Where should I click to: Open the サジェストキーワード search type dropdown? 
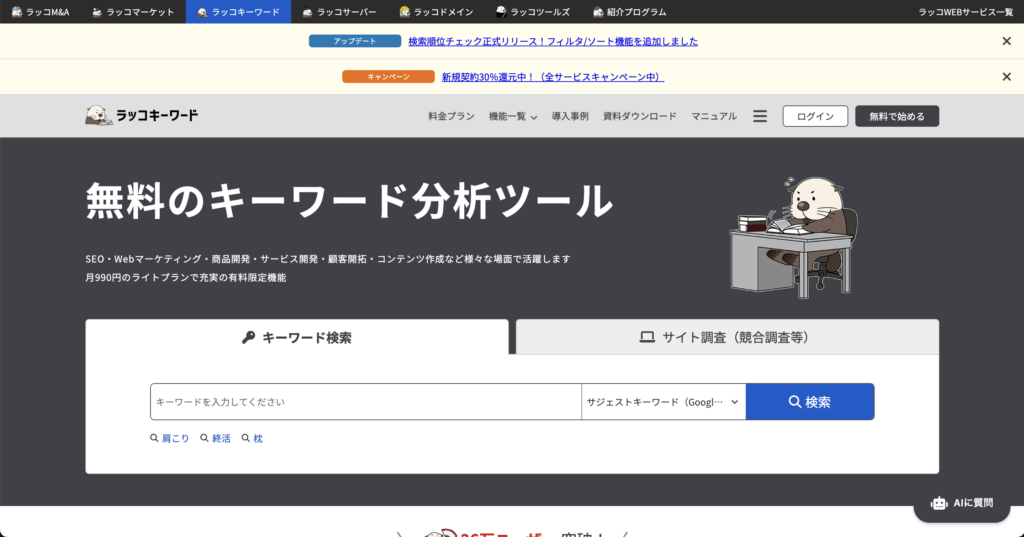(664, 402)
